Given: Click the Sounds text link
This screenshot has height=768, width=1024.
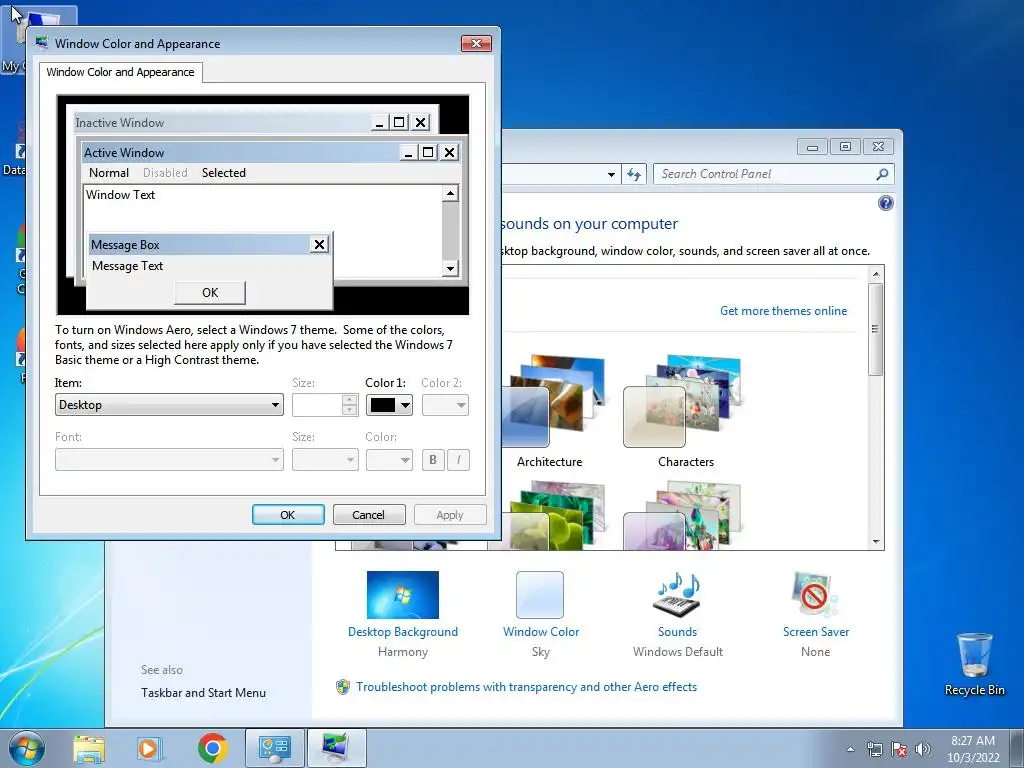Looking at the screenshot, I should pos(677,632).
